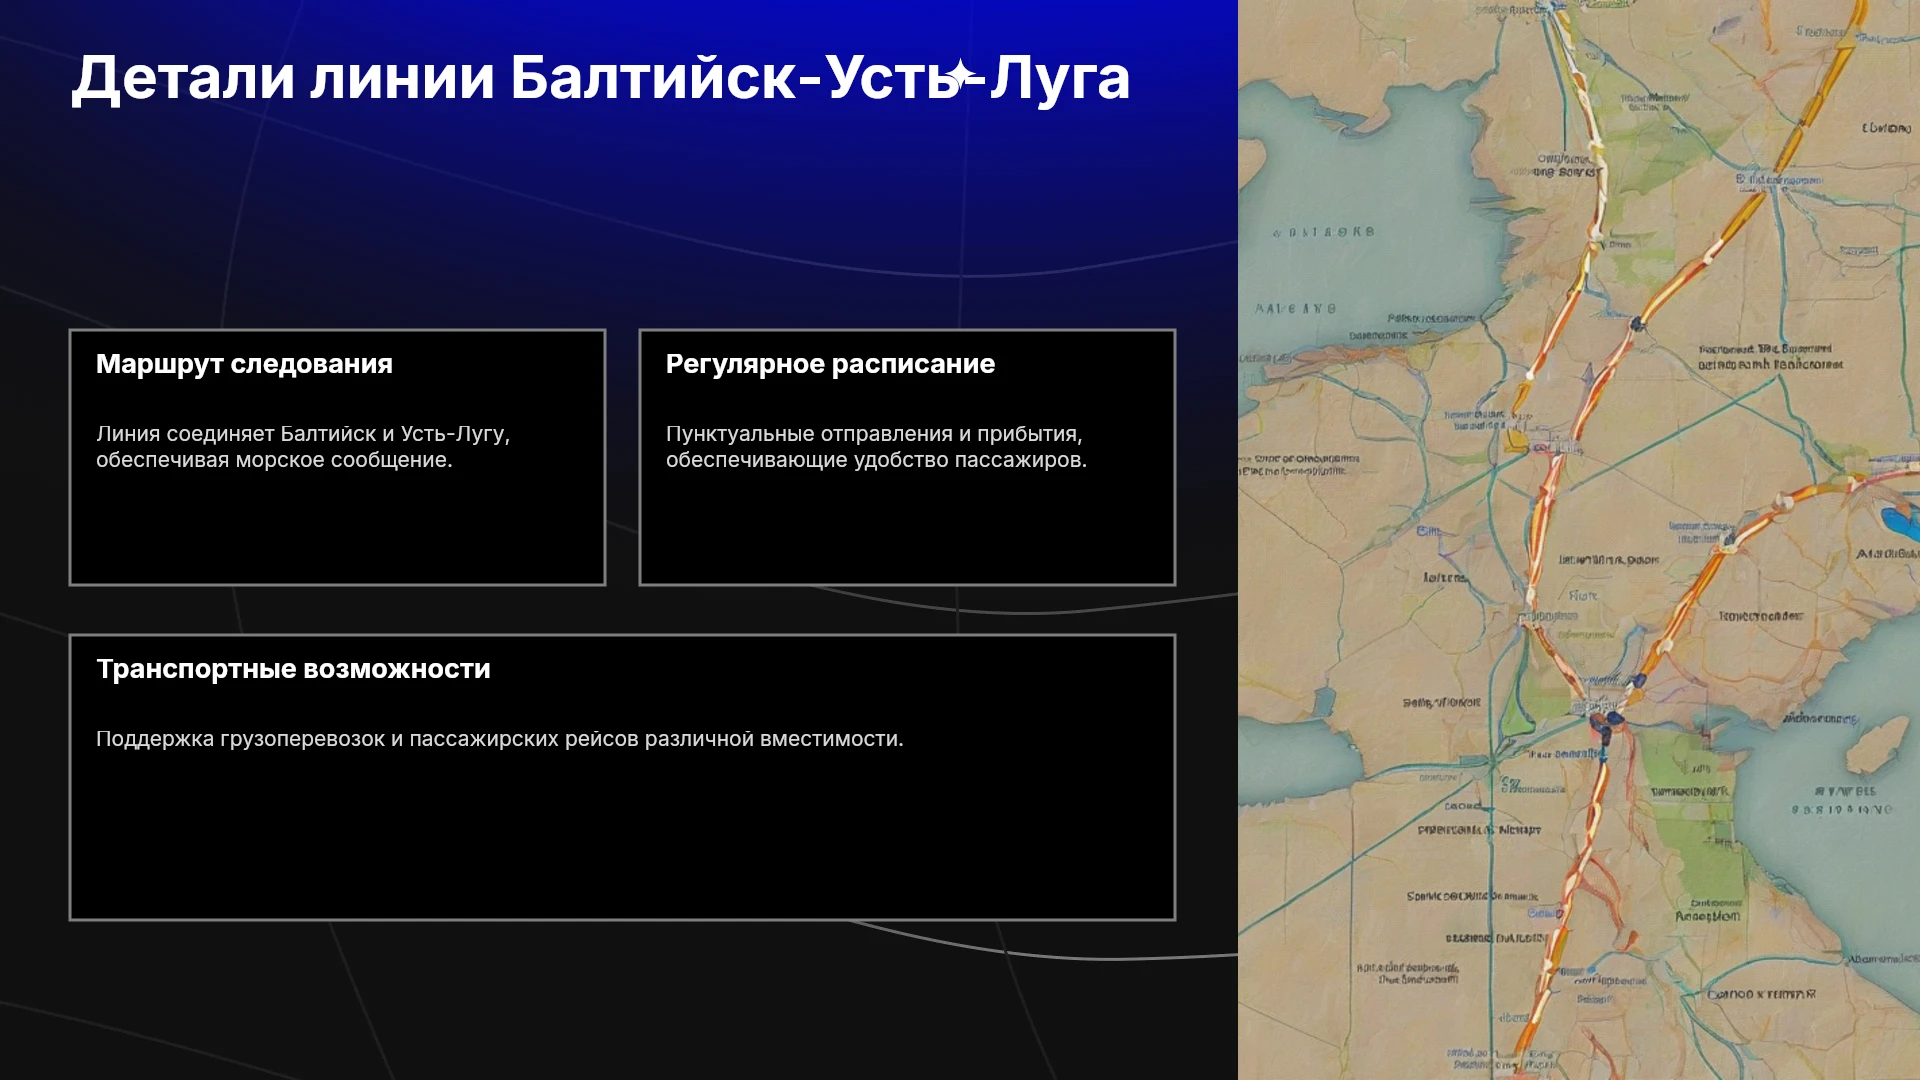Click the Регулярное расписание card box
This screenshot has height=1080, width=1920.
click(907, 457)
